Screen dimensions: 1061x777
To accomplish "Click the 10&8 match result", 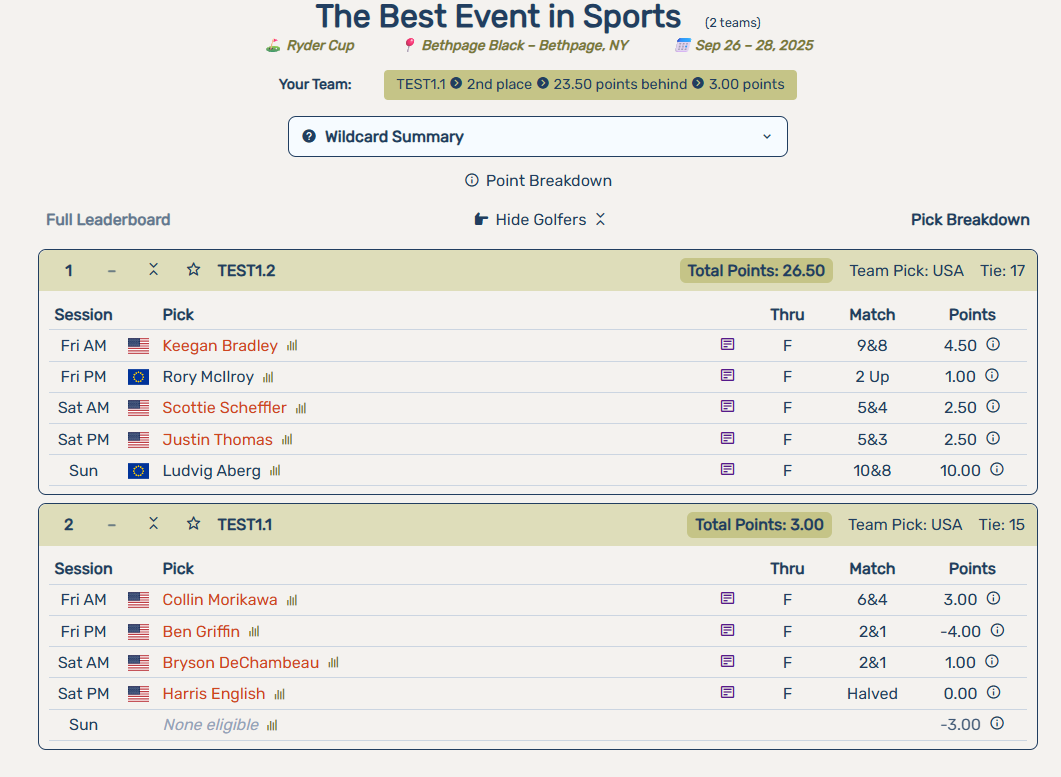I will [x=872, y=471].
